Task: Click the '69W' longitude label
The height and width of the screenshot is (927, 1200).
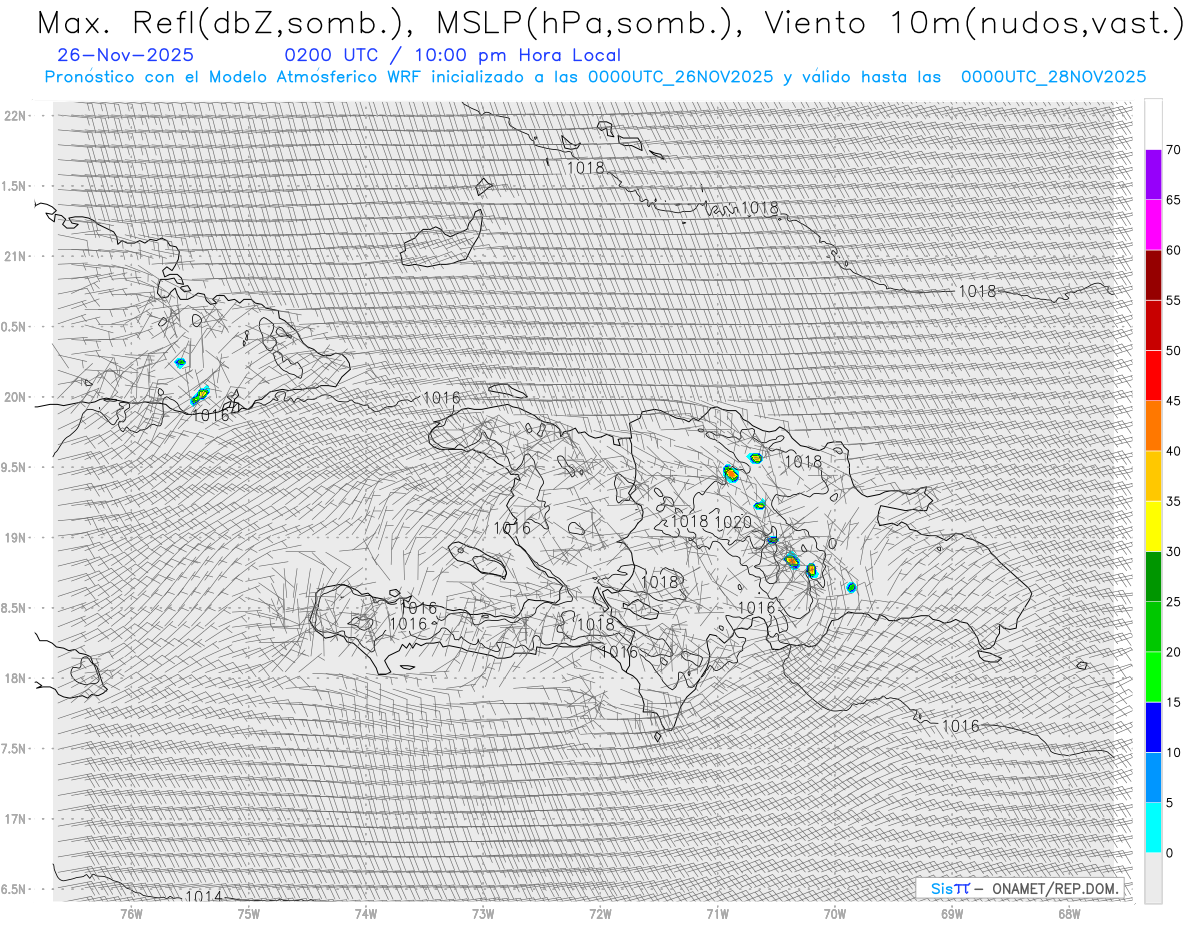Action: [952, 913]
